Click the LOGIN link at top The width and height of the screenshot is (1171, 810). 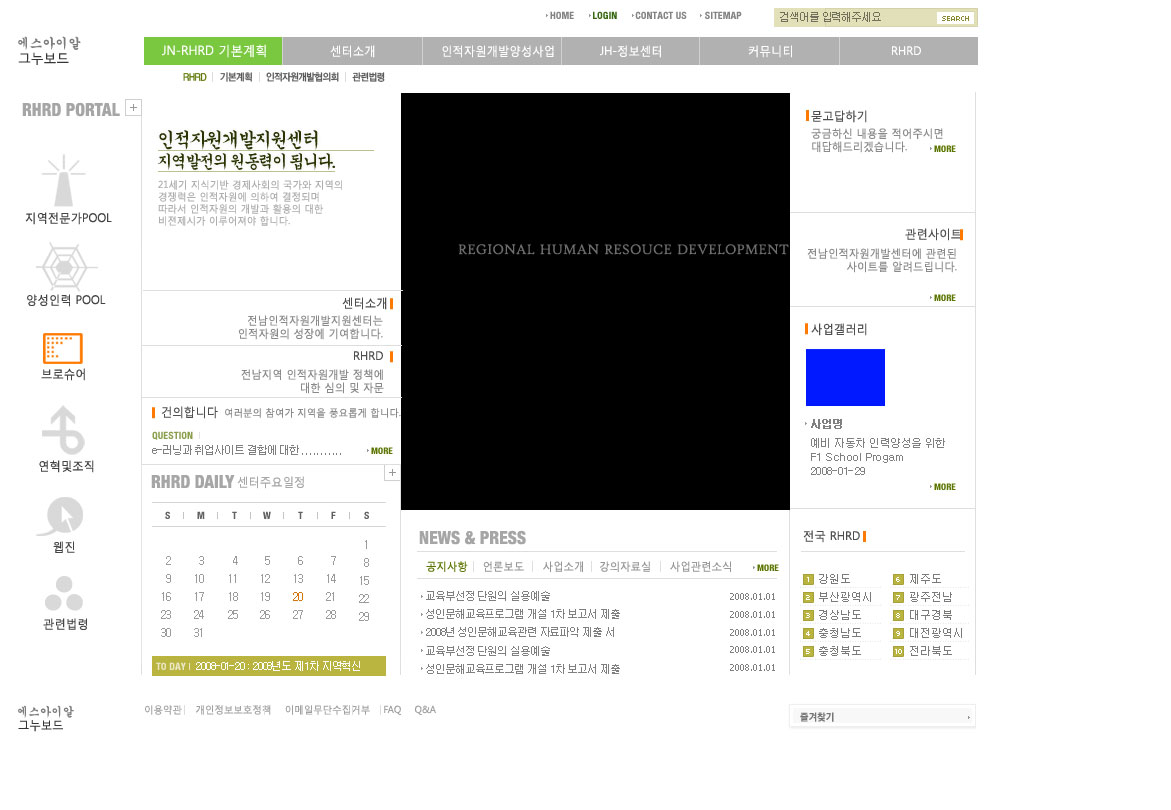(603, 16)
